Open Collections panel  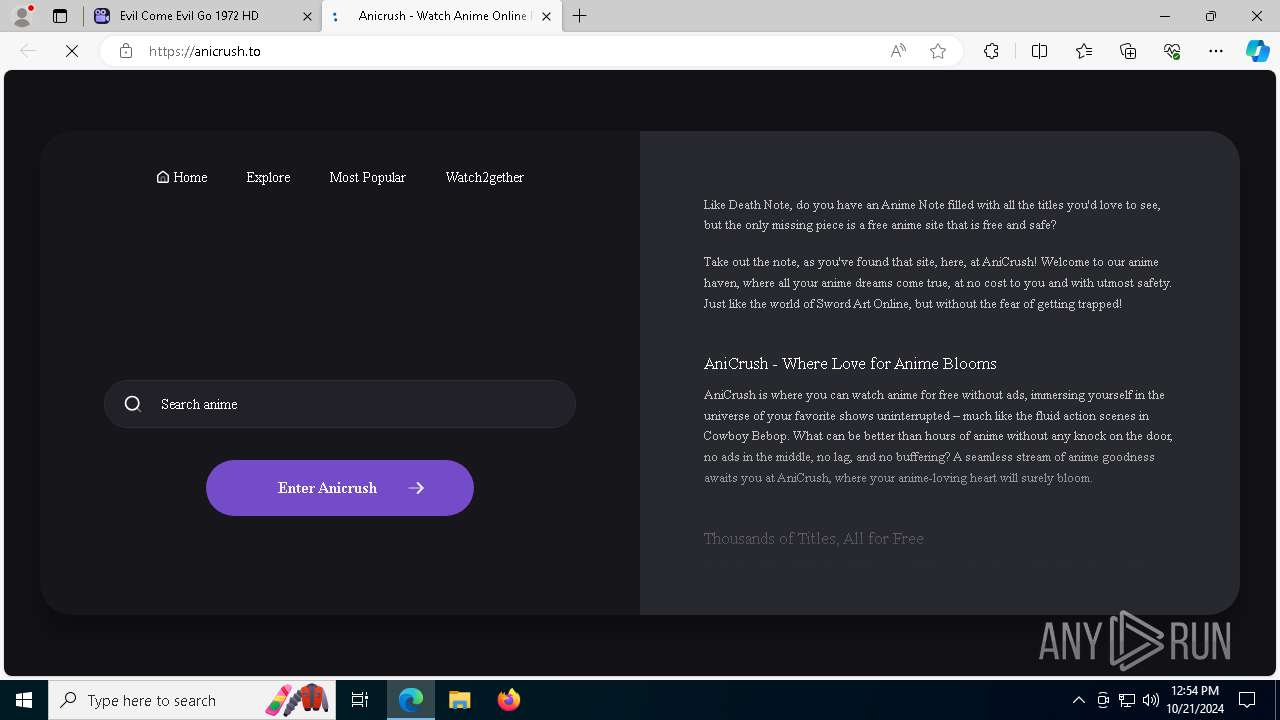[1128, 51]
